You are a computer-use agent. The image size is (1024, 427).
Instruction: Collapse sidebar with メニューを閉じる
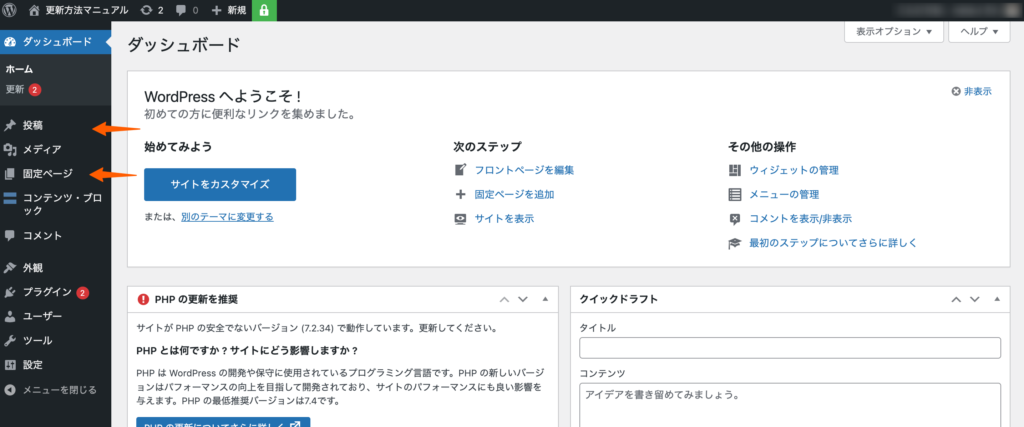(x=59, y=389)
